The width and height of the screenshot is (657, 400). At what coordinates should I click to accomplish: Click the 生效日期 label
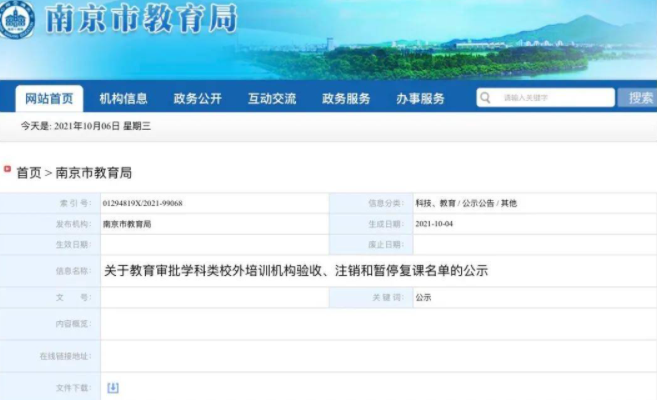point(73,245)
